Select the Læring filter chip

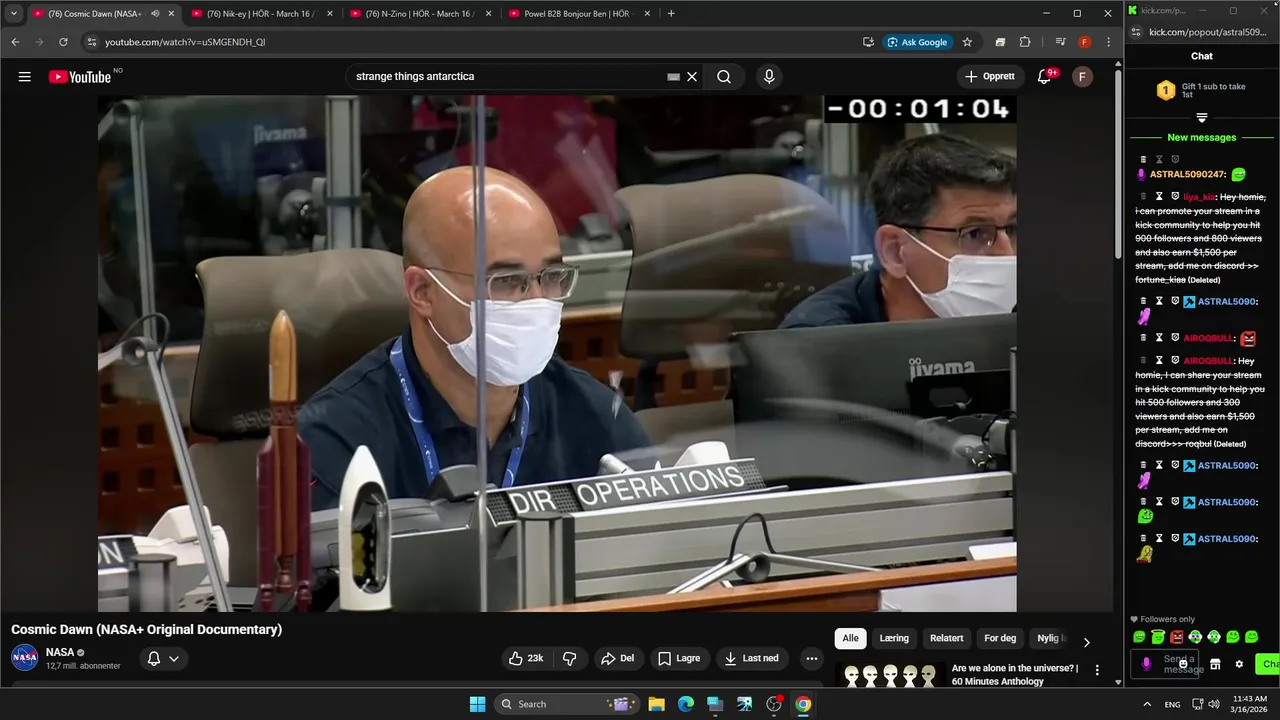[x=894, y=638]
